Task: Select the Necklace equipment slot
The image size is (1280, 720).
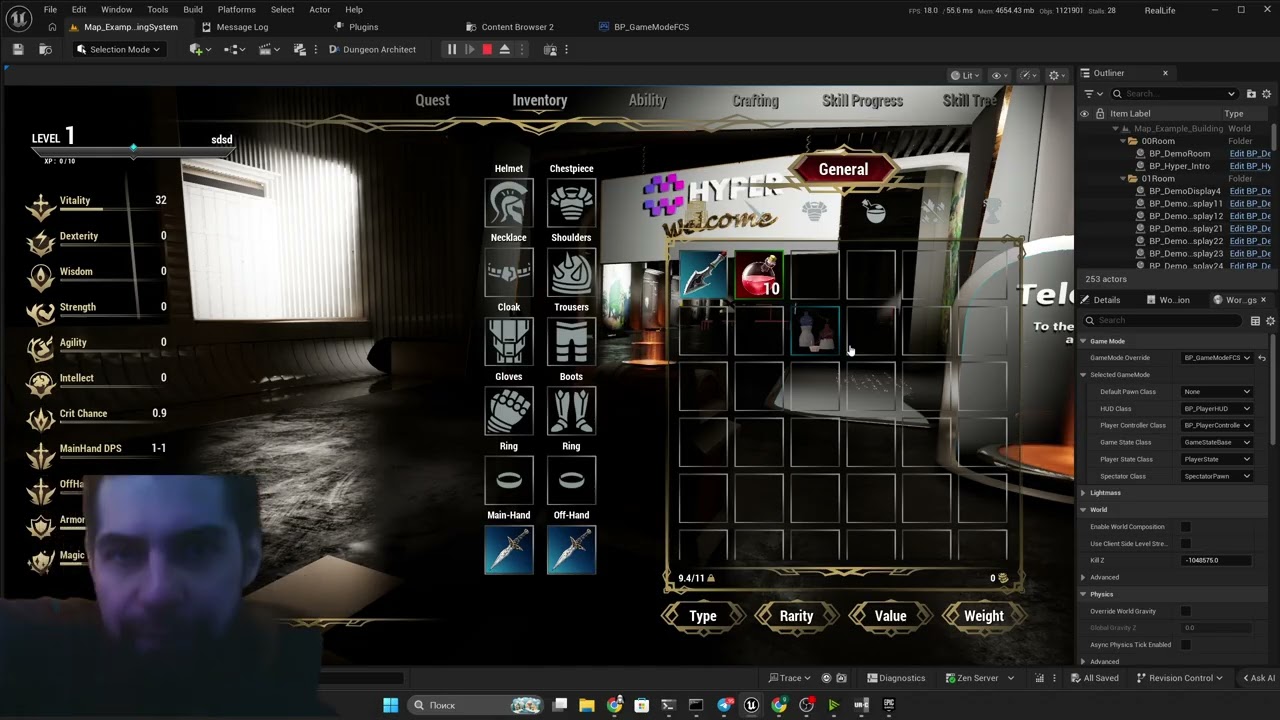Action: (x=509, y=272)
